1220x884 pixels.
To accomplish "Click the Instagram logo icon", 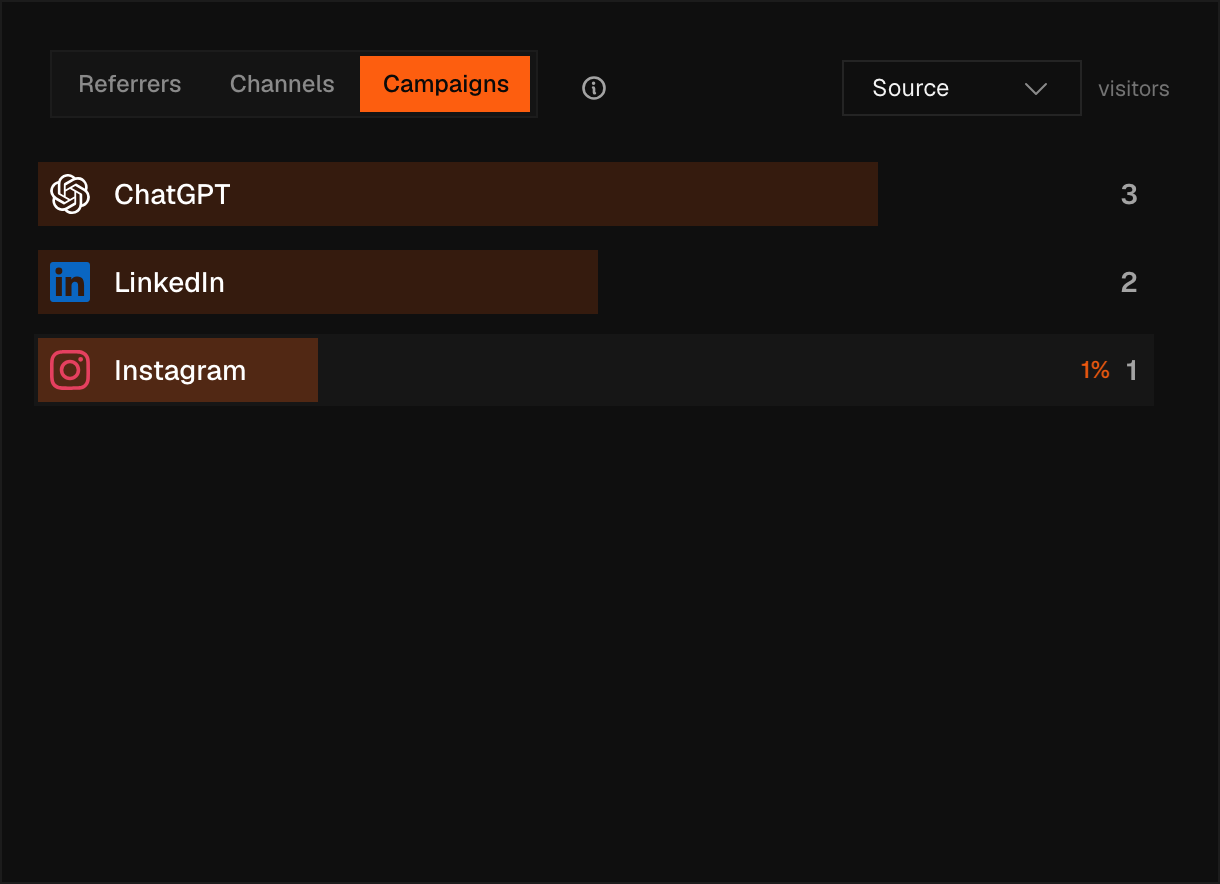I will [70, 370].
